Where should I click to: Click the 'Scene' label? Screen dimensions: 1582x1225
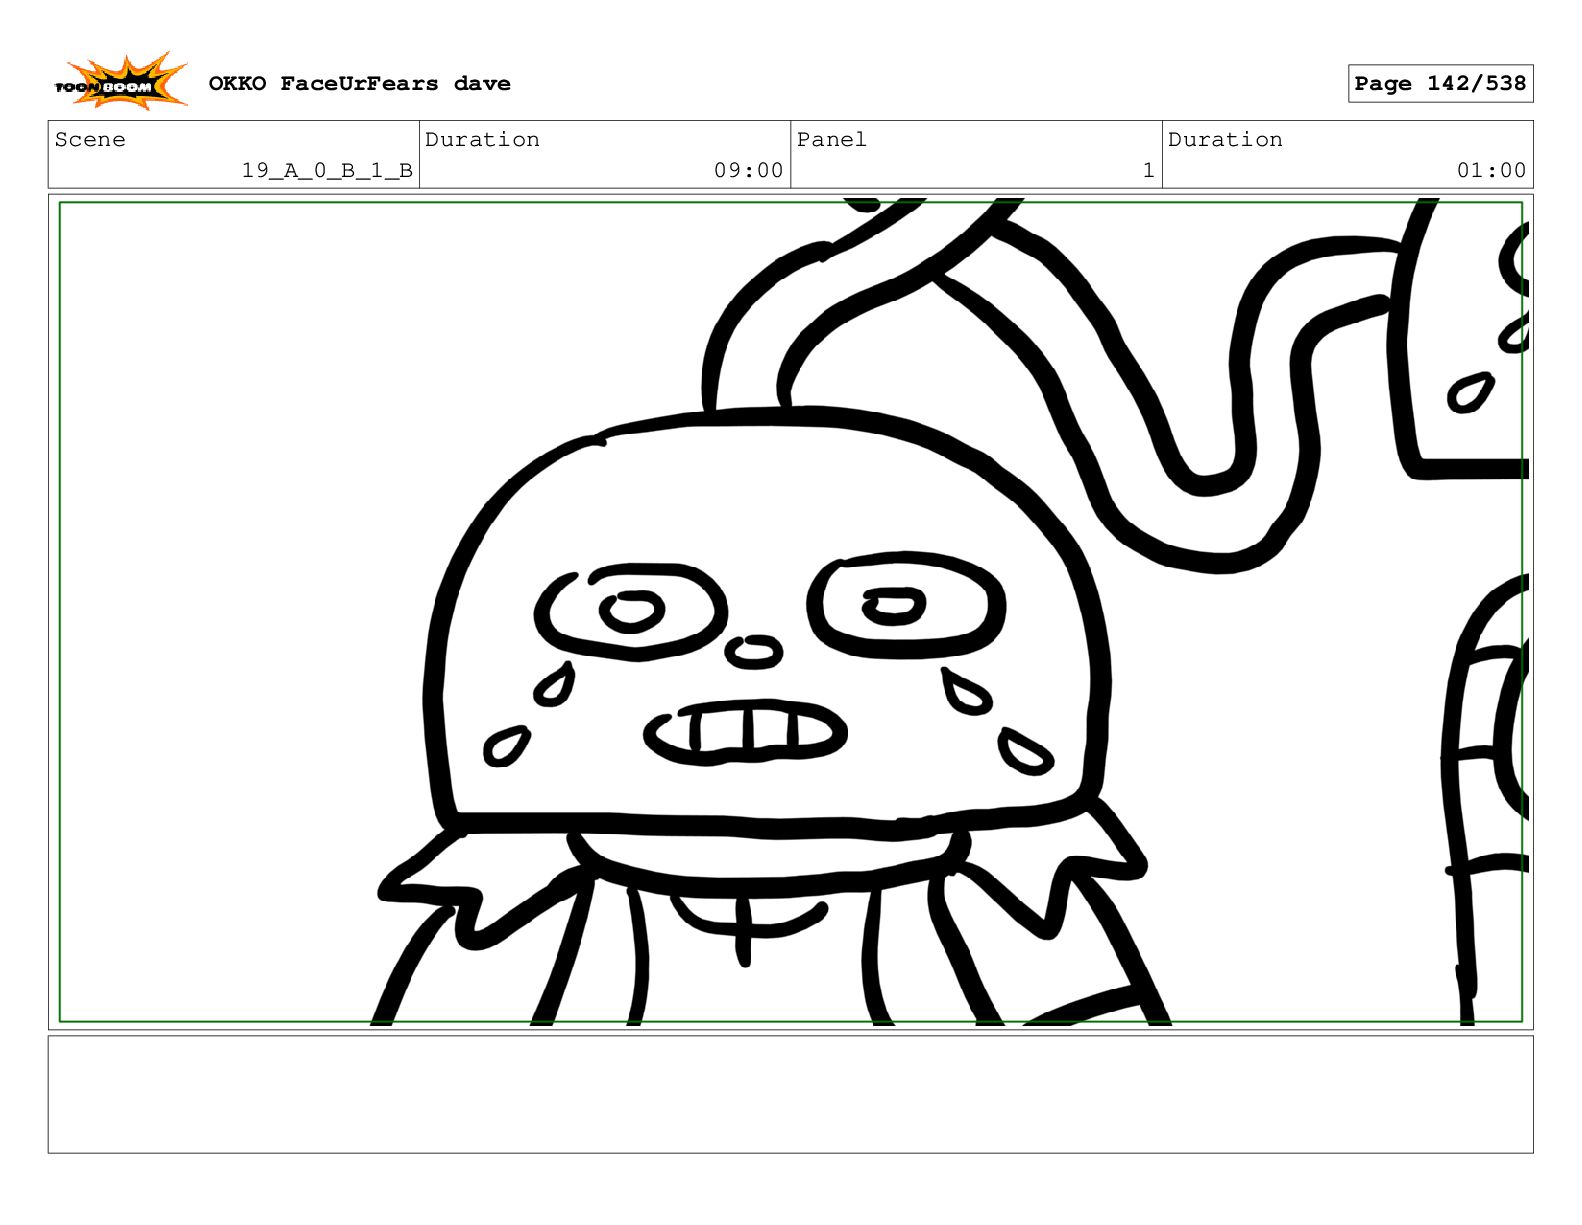(x=90, y=140)
